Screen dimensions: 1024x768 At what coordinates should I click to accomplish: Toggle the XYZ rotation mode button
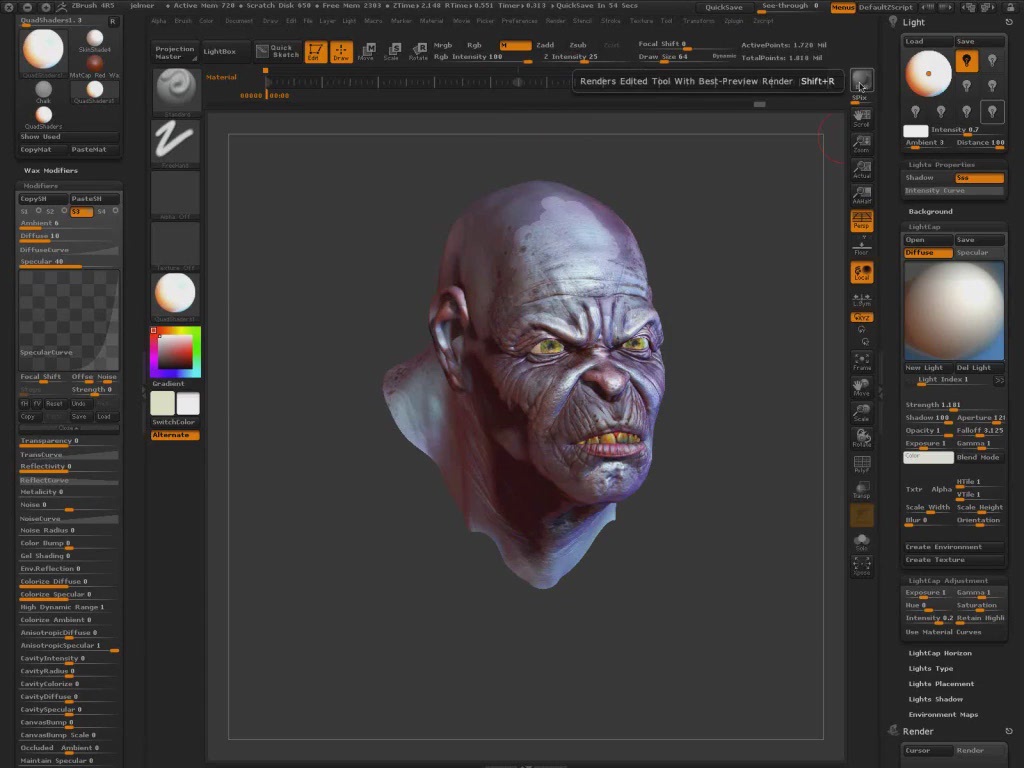(861, 317)
